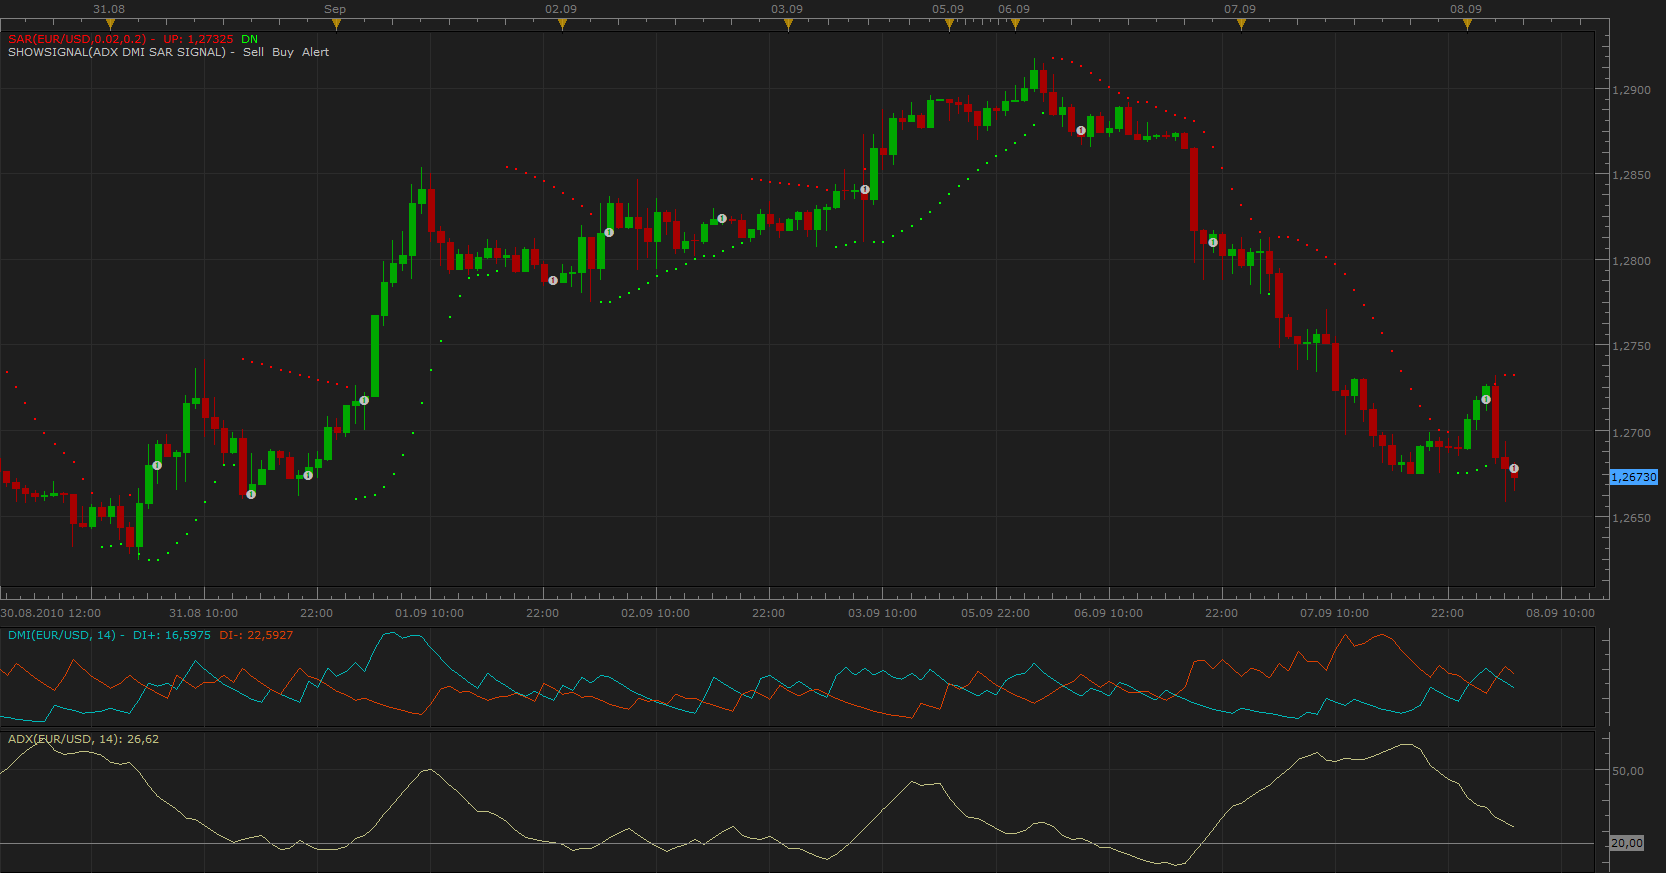Open the SHOWSIGNAL(ADX DMI SAR SIGNAL) label
Screen dimensions: 1666x873
pyautogui.click(x=117, y=52)
